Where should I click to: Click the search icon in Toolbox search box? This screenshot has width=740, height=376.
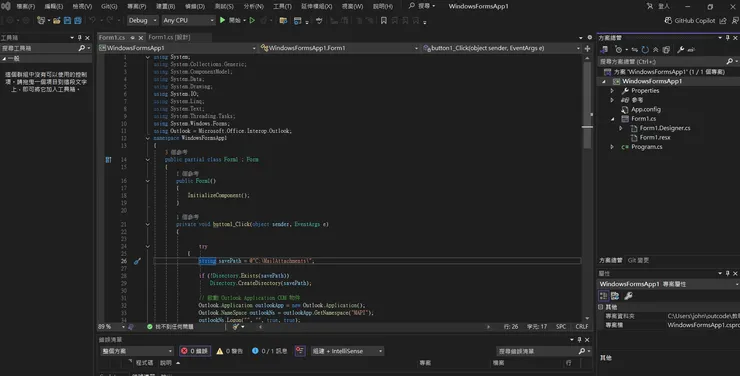point(82,48)
